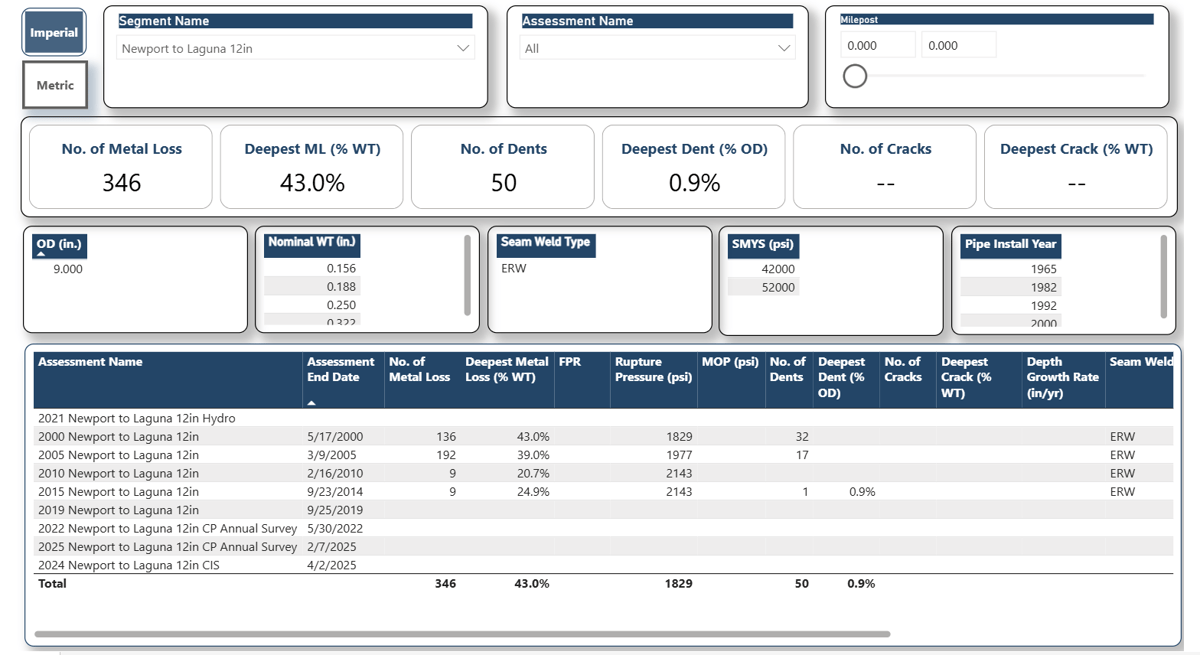Select the 2005 Newport to Laguna 12in row
Image resolution: width=1200 pixels, height=655 pixels.
118,455
